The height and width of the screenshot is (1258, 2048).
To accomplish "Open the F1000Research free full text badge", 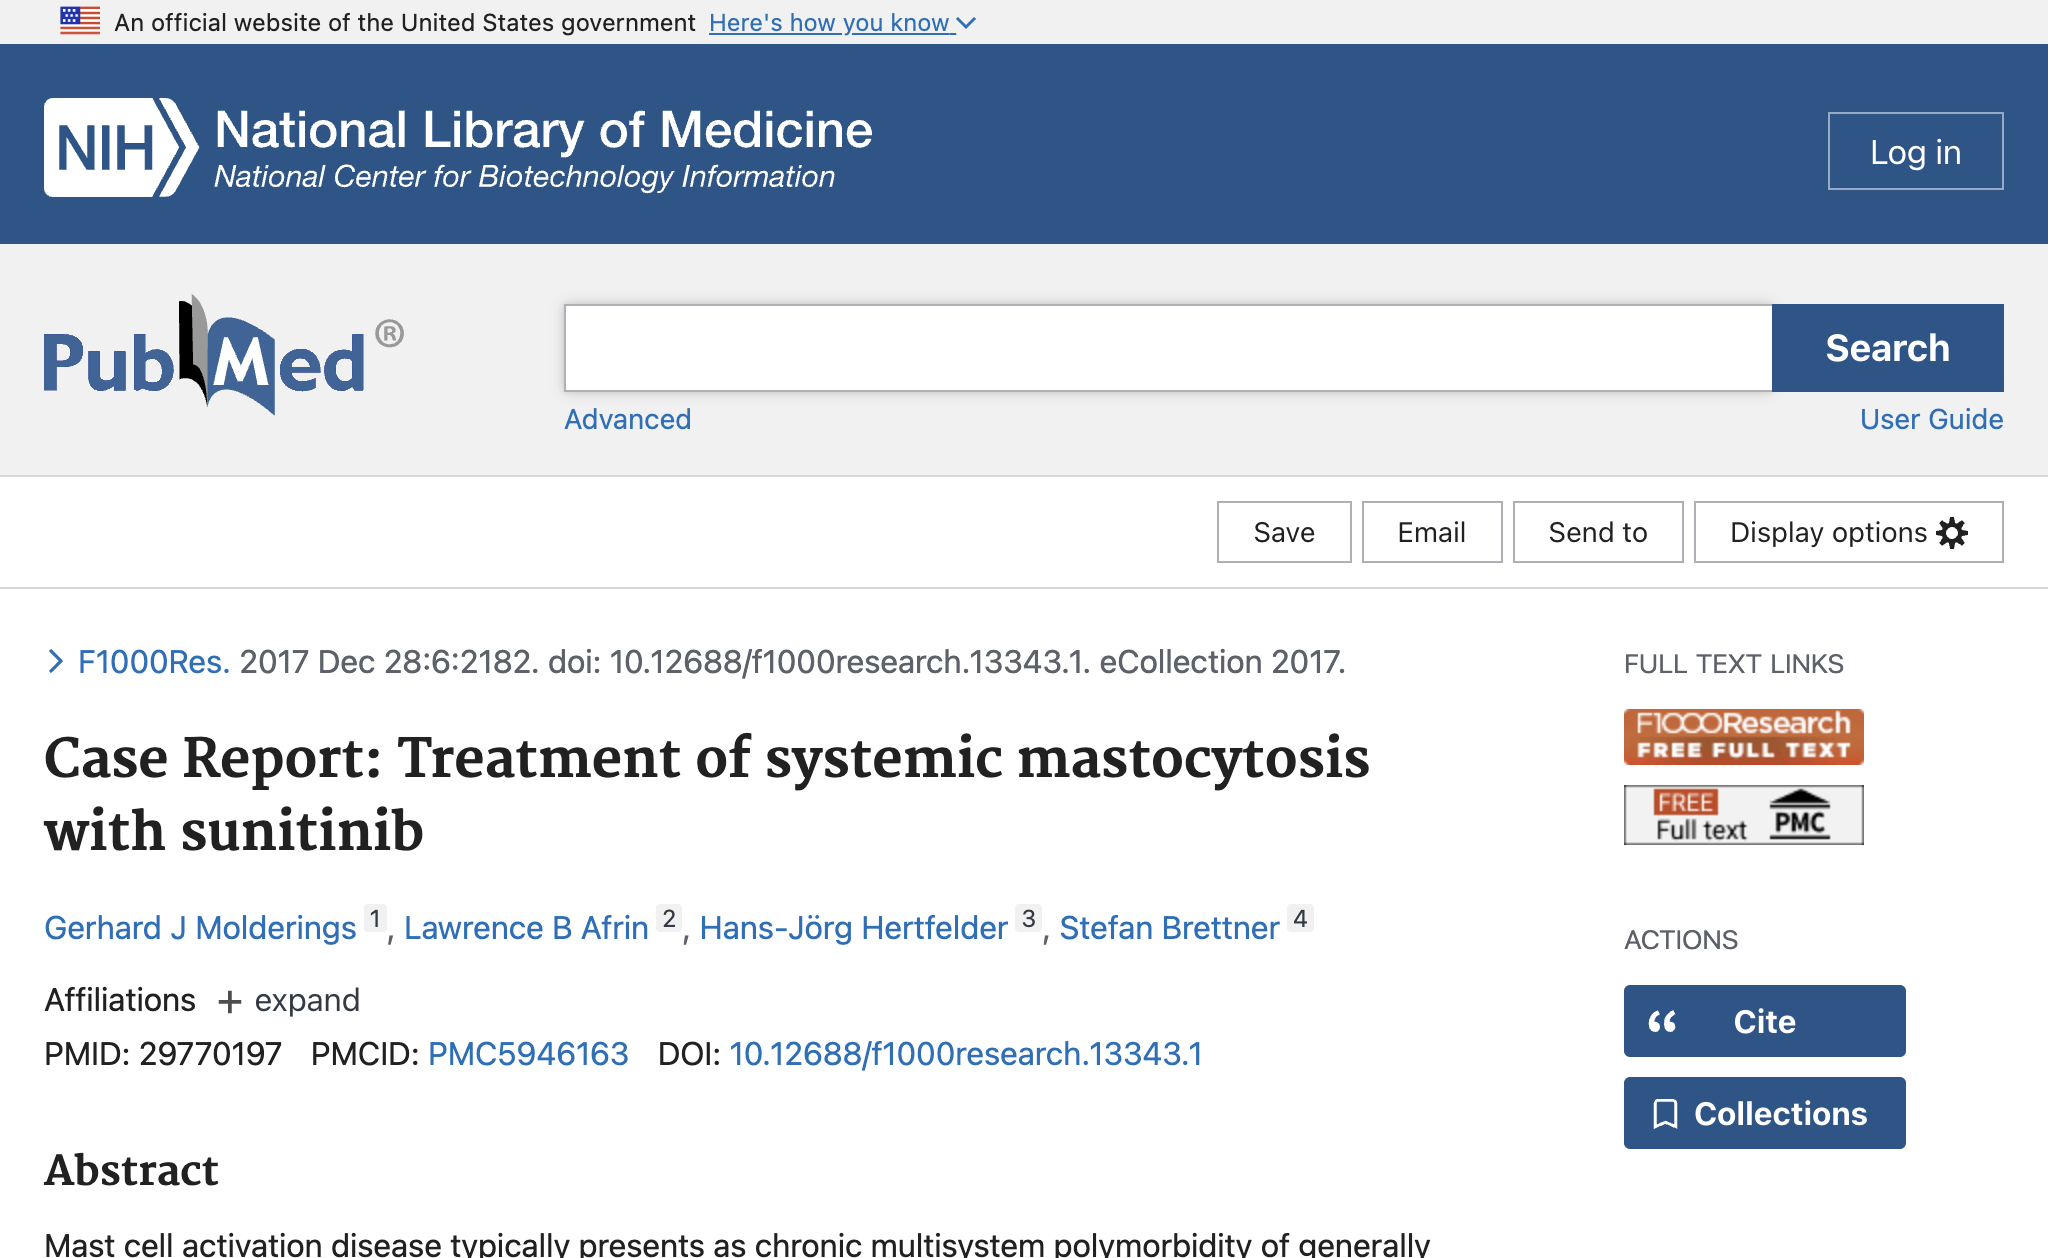I will (1743, 737).
